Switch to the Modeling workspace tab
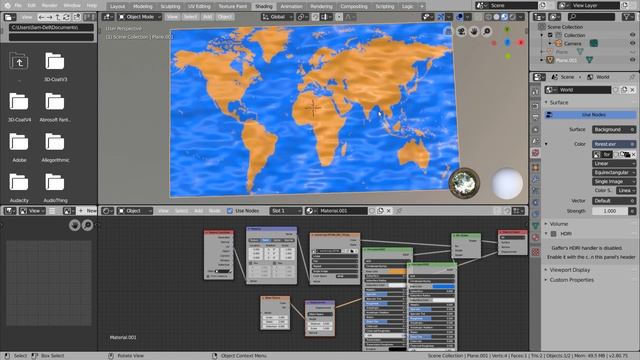The height and width of the screenshot is (360, 640). pos(142,6)
